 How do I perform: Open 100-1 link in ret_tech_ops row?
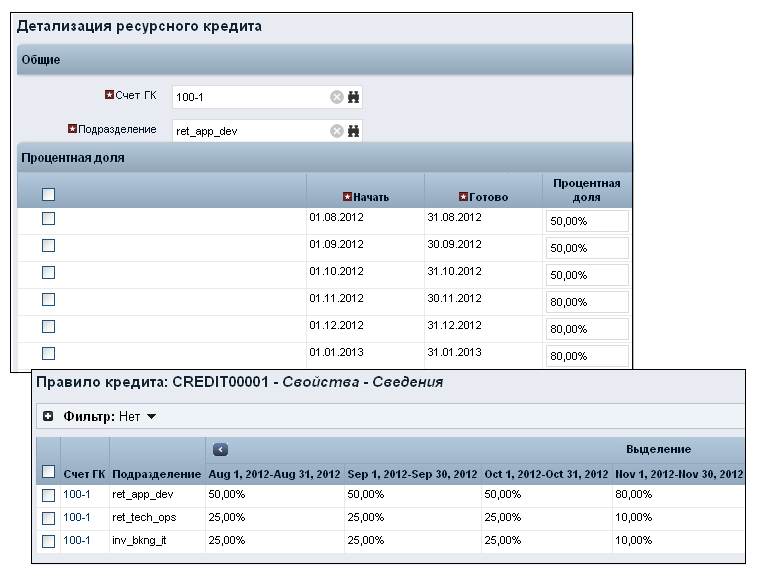tap(76, 517)
